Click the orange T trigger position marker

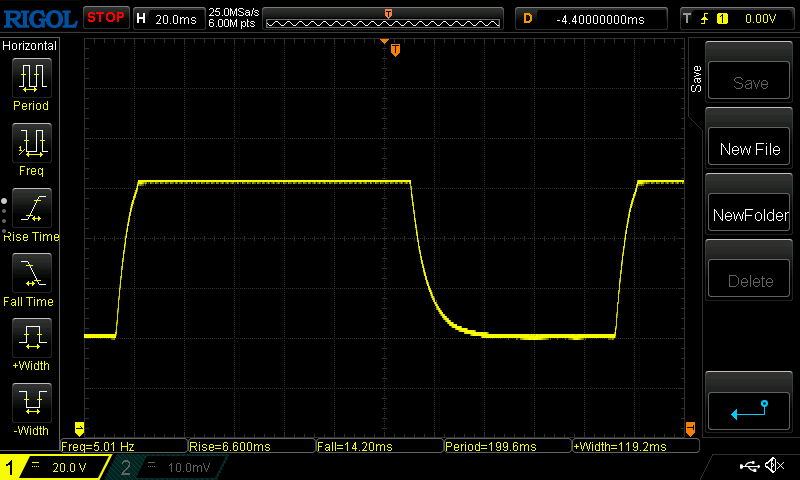pyautogui.click(x=395, y=49)
